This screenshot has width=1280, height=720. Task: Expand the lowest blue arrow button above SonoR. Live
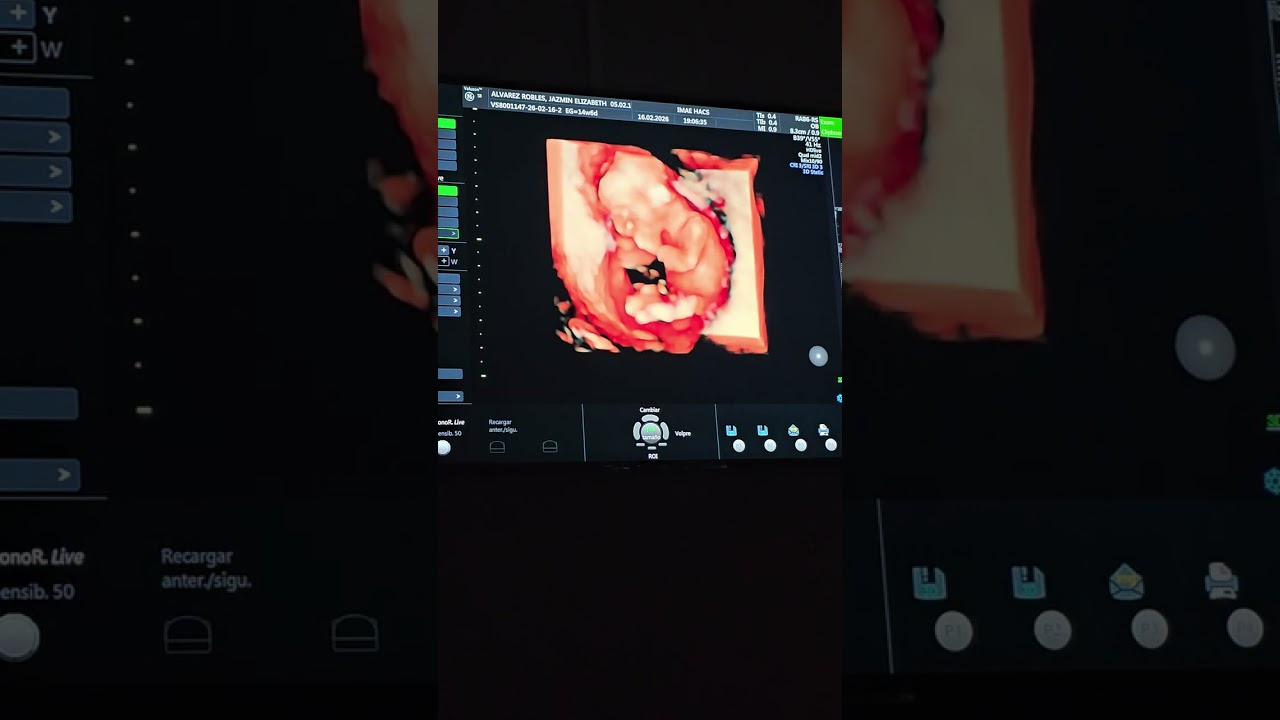coord(450,397)
